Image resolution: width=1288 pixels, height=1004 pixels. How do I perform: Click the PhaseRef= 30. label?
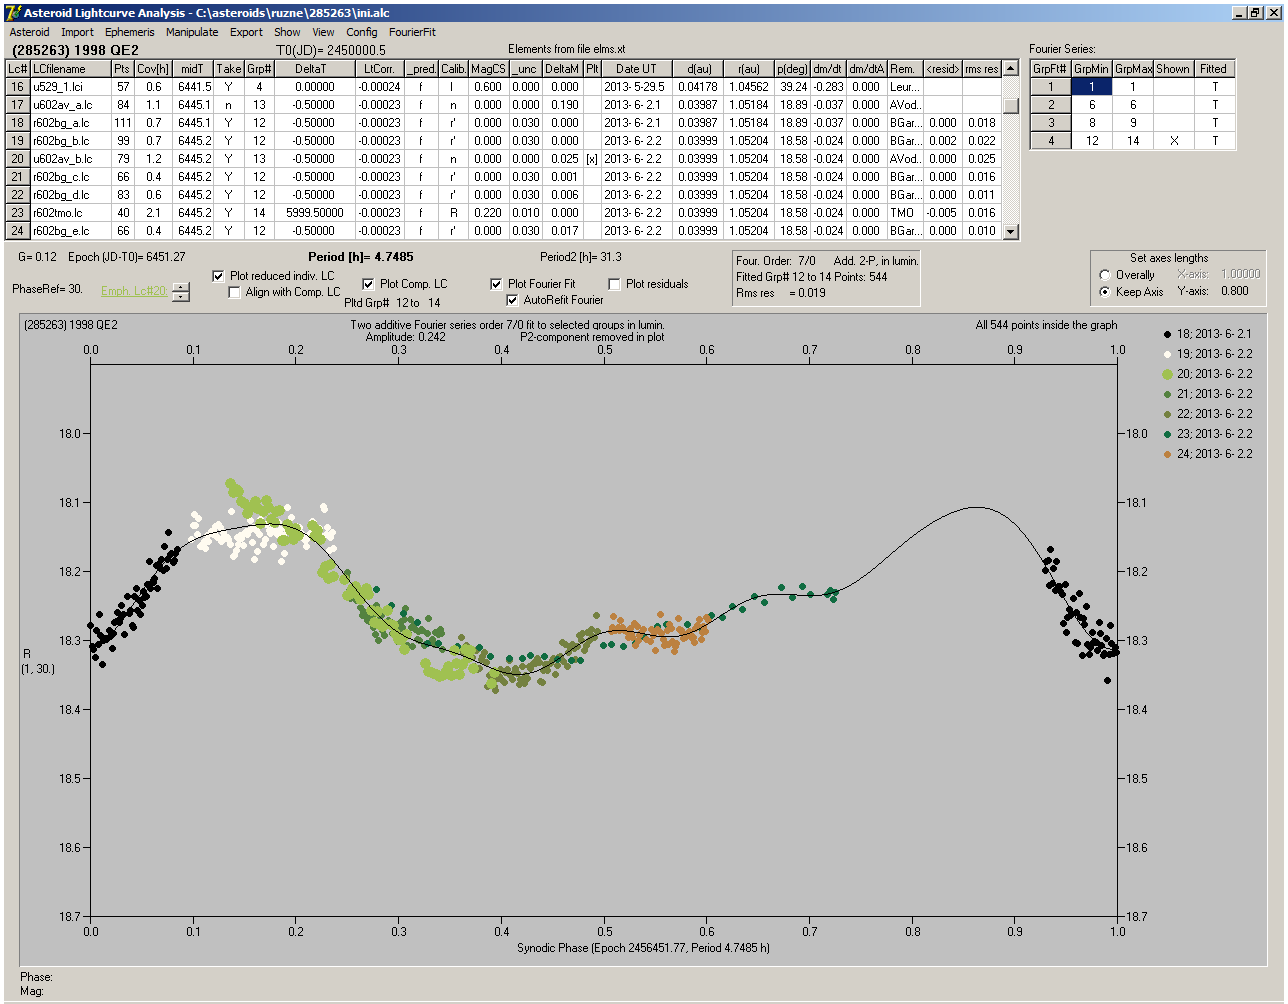pos(47,288)
